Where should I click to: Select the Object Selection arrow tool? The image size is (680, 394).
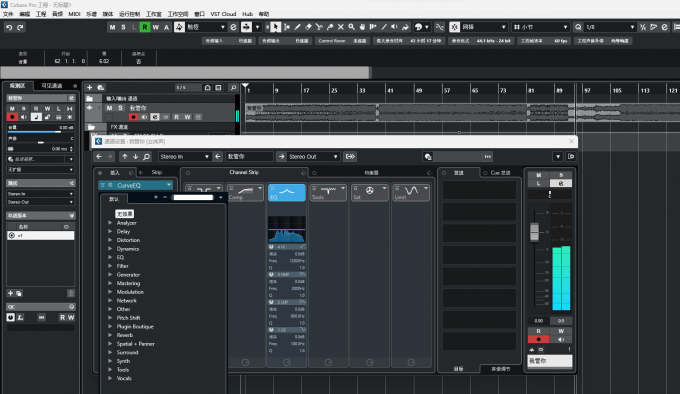click(x=275, y=27)
